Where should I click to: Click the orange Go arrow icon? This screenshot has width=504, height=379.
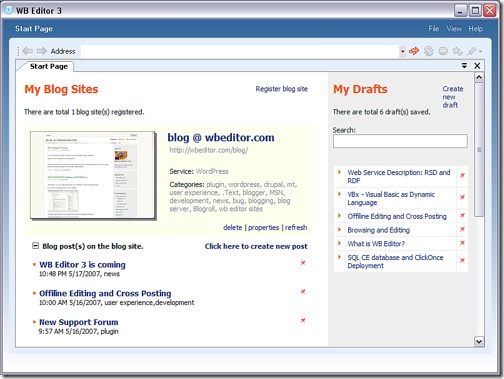point(414,51)
